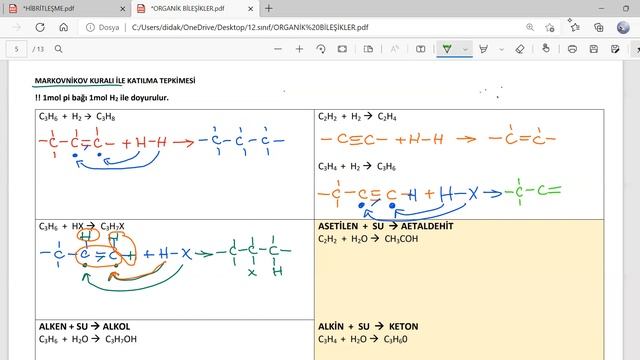Click the Save as icon

pos(615,49)
